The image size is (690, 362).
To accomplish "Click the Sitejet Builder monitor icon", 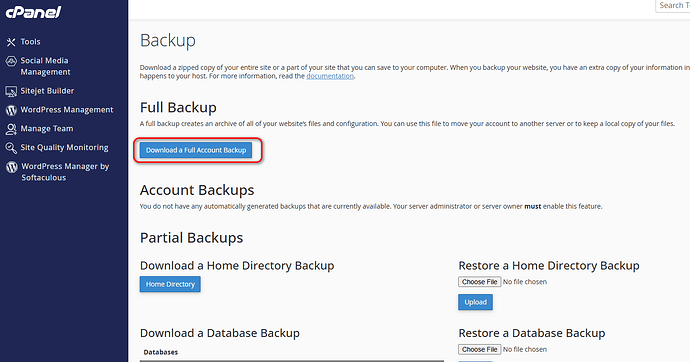I will pyautogui.click(x=11, y=91).
